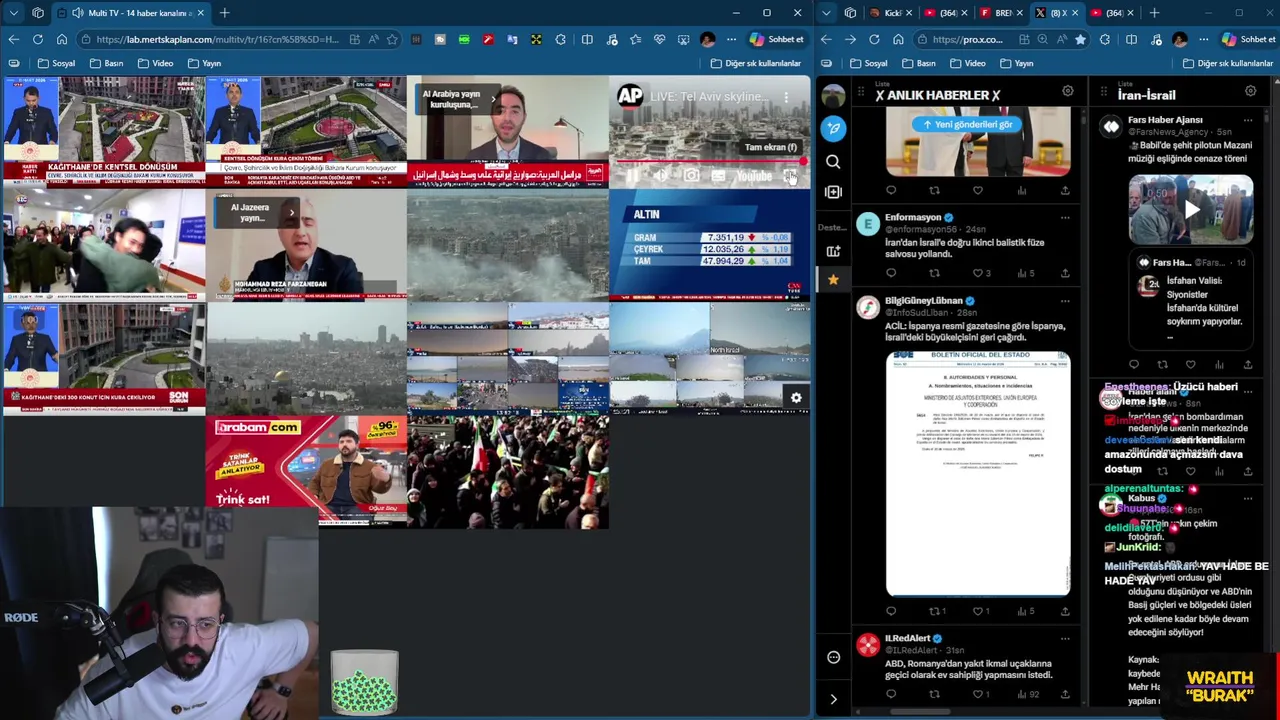Open tab actions chevron in Multi TV window
1280x720 pixels.
coord(13,13)
